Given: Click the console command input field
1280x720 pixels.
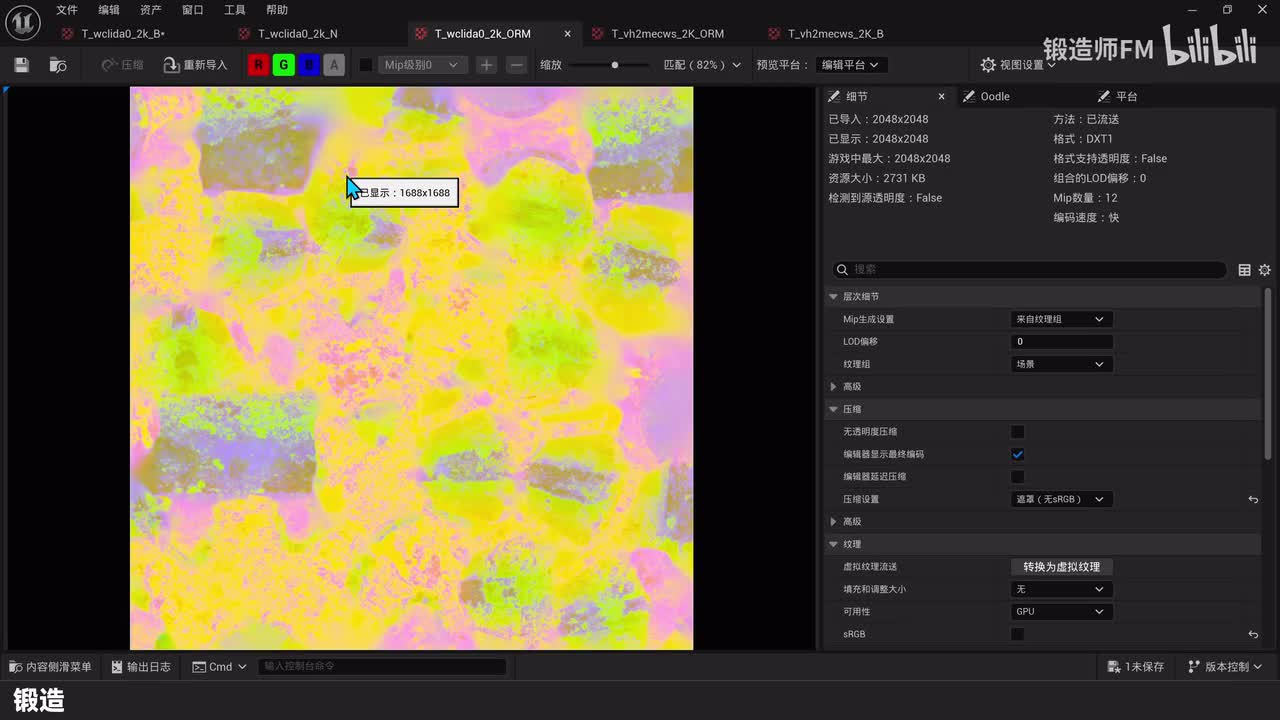Looking at the screenshot, I should tap(382, 667).
